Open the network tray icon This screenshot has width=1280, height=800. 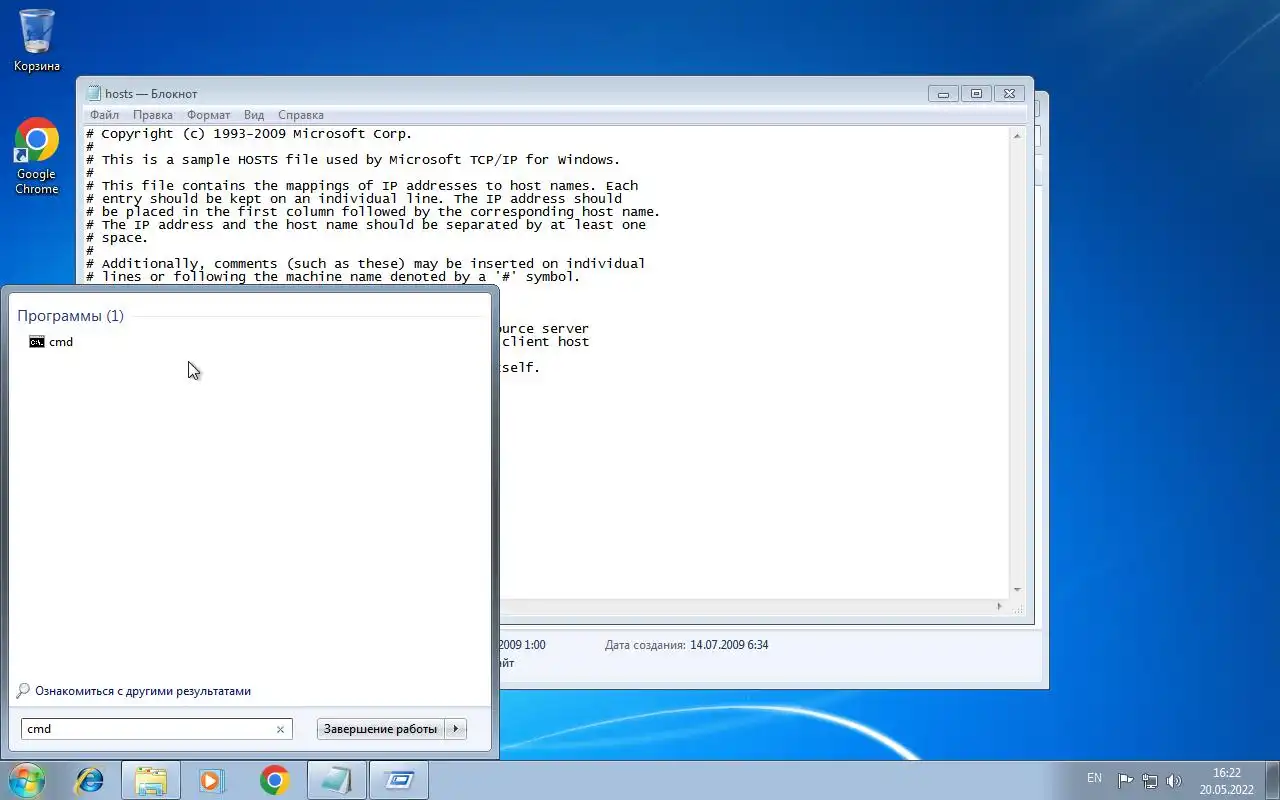pyautogui.click(x=1150, y=781)
